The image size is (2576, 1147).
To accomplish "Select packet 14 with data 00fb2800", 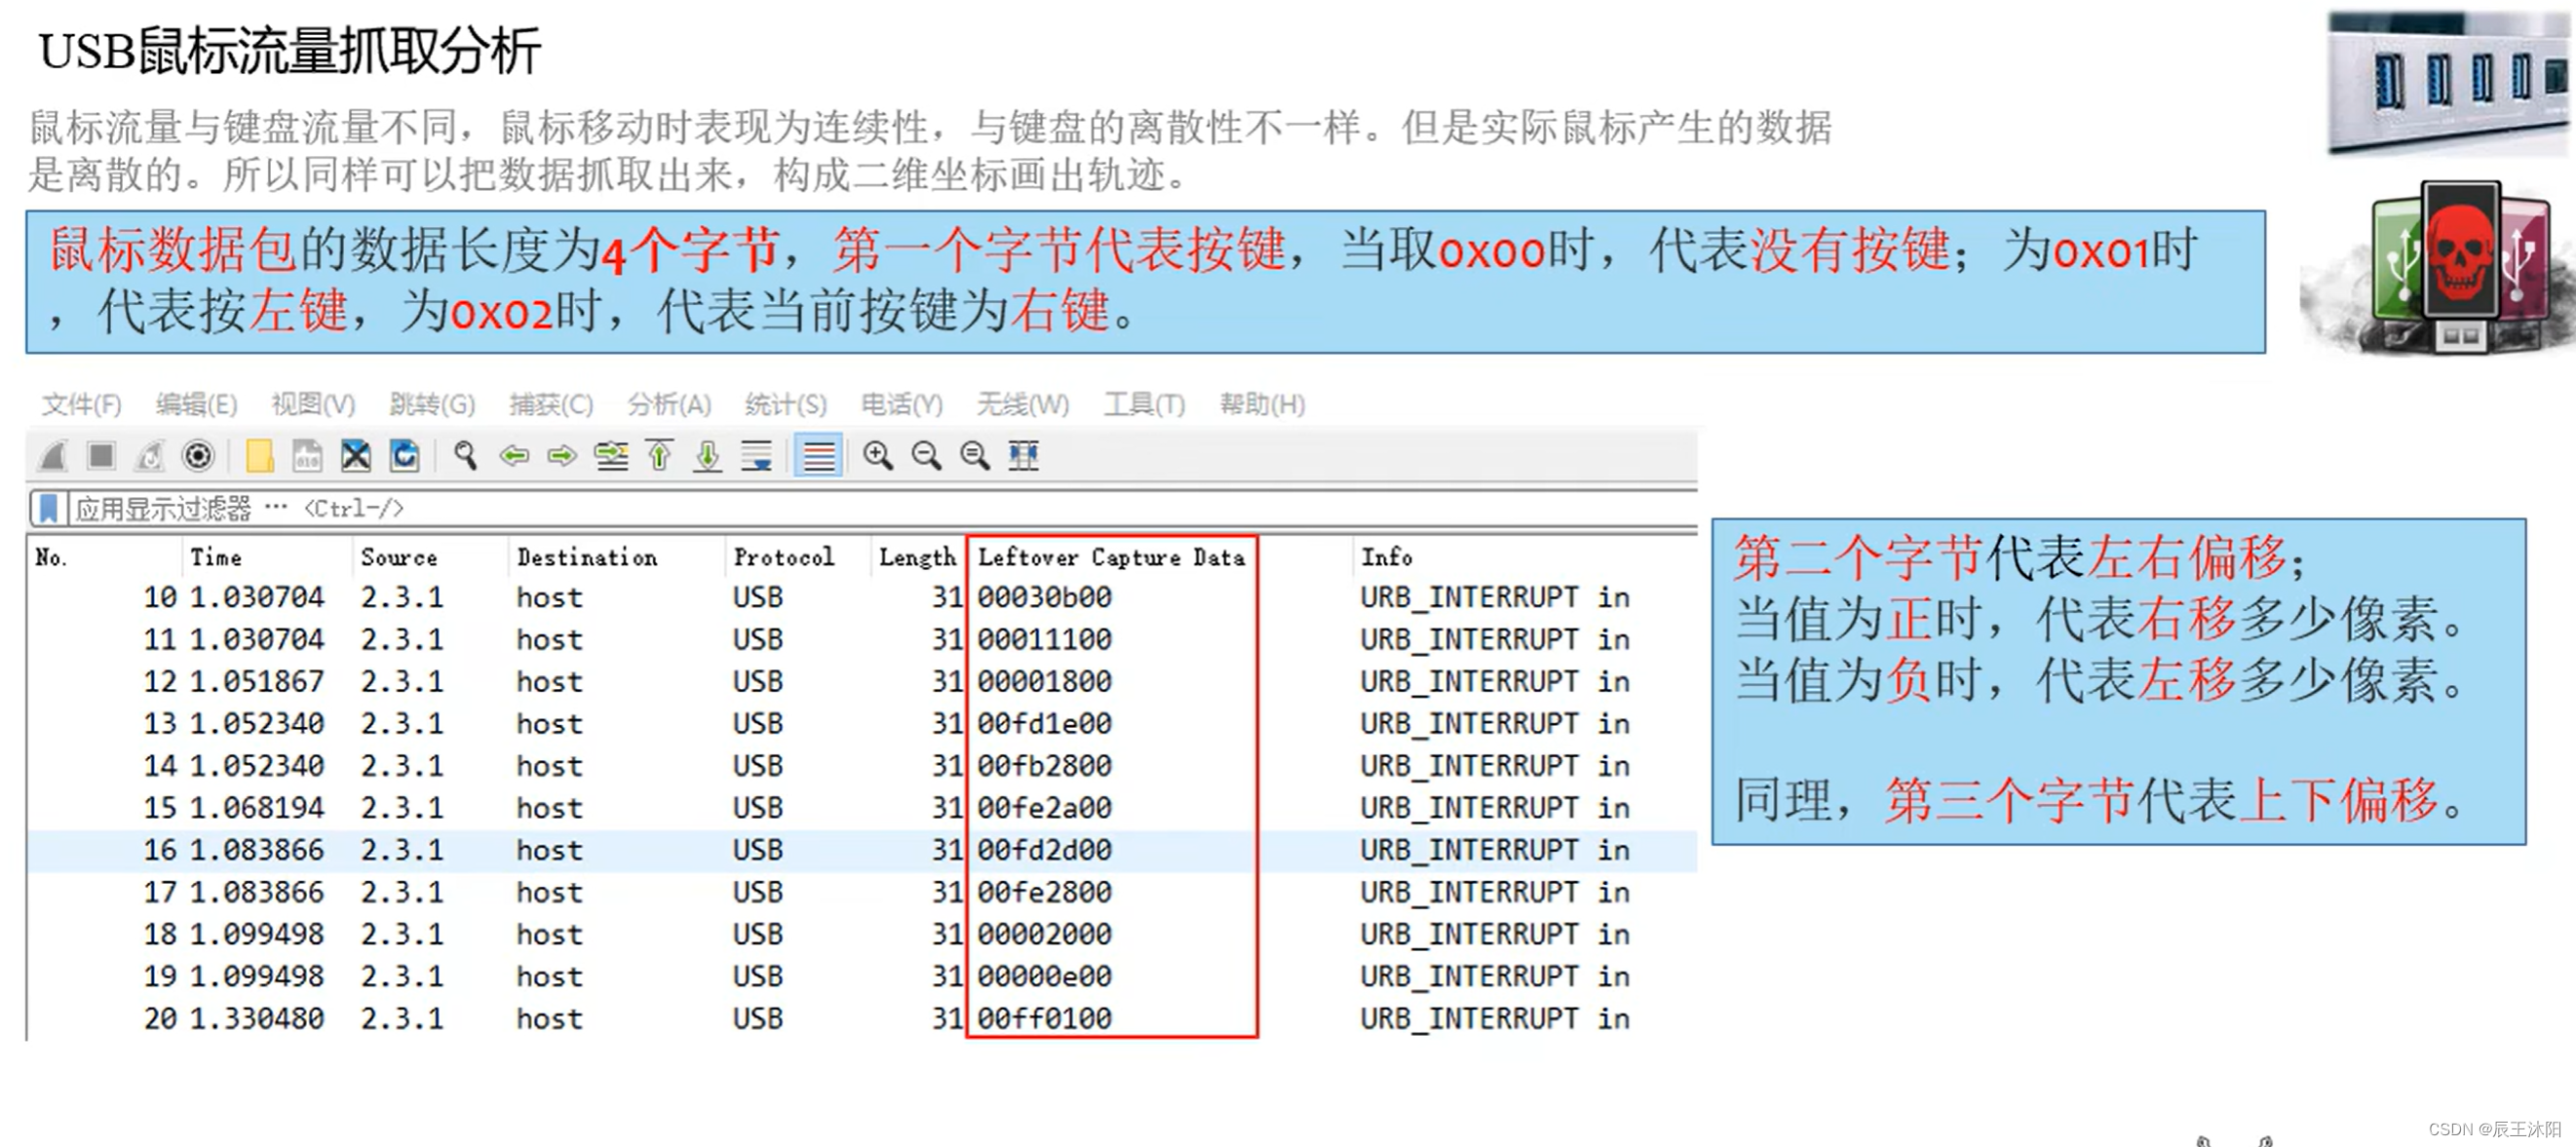I will tap(862, 766).
